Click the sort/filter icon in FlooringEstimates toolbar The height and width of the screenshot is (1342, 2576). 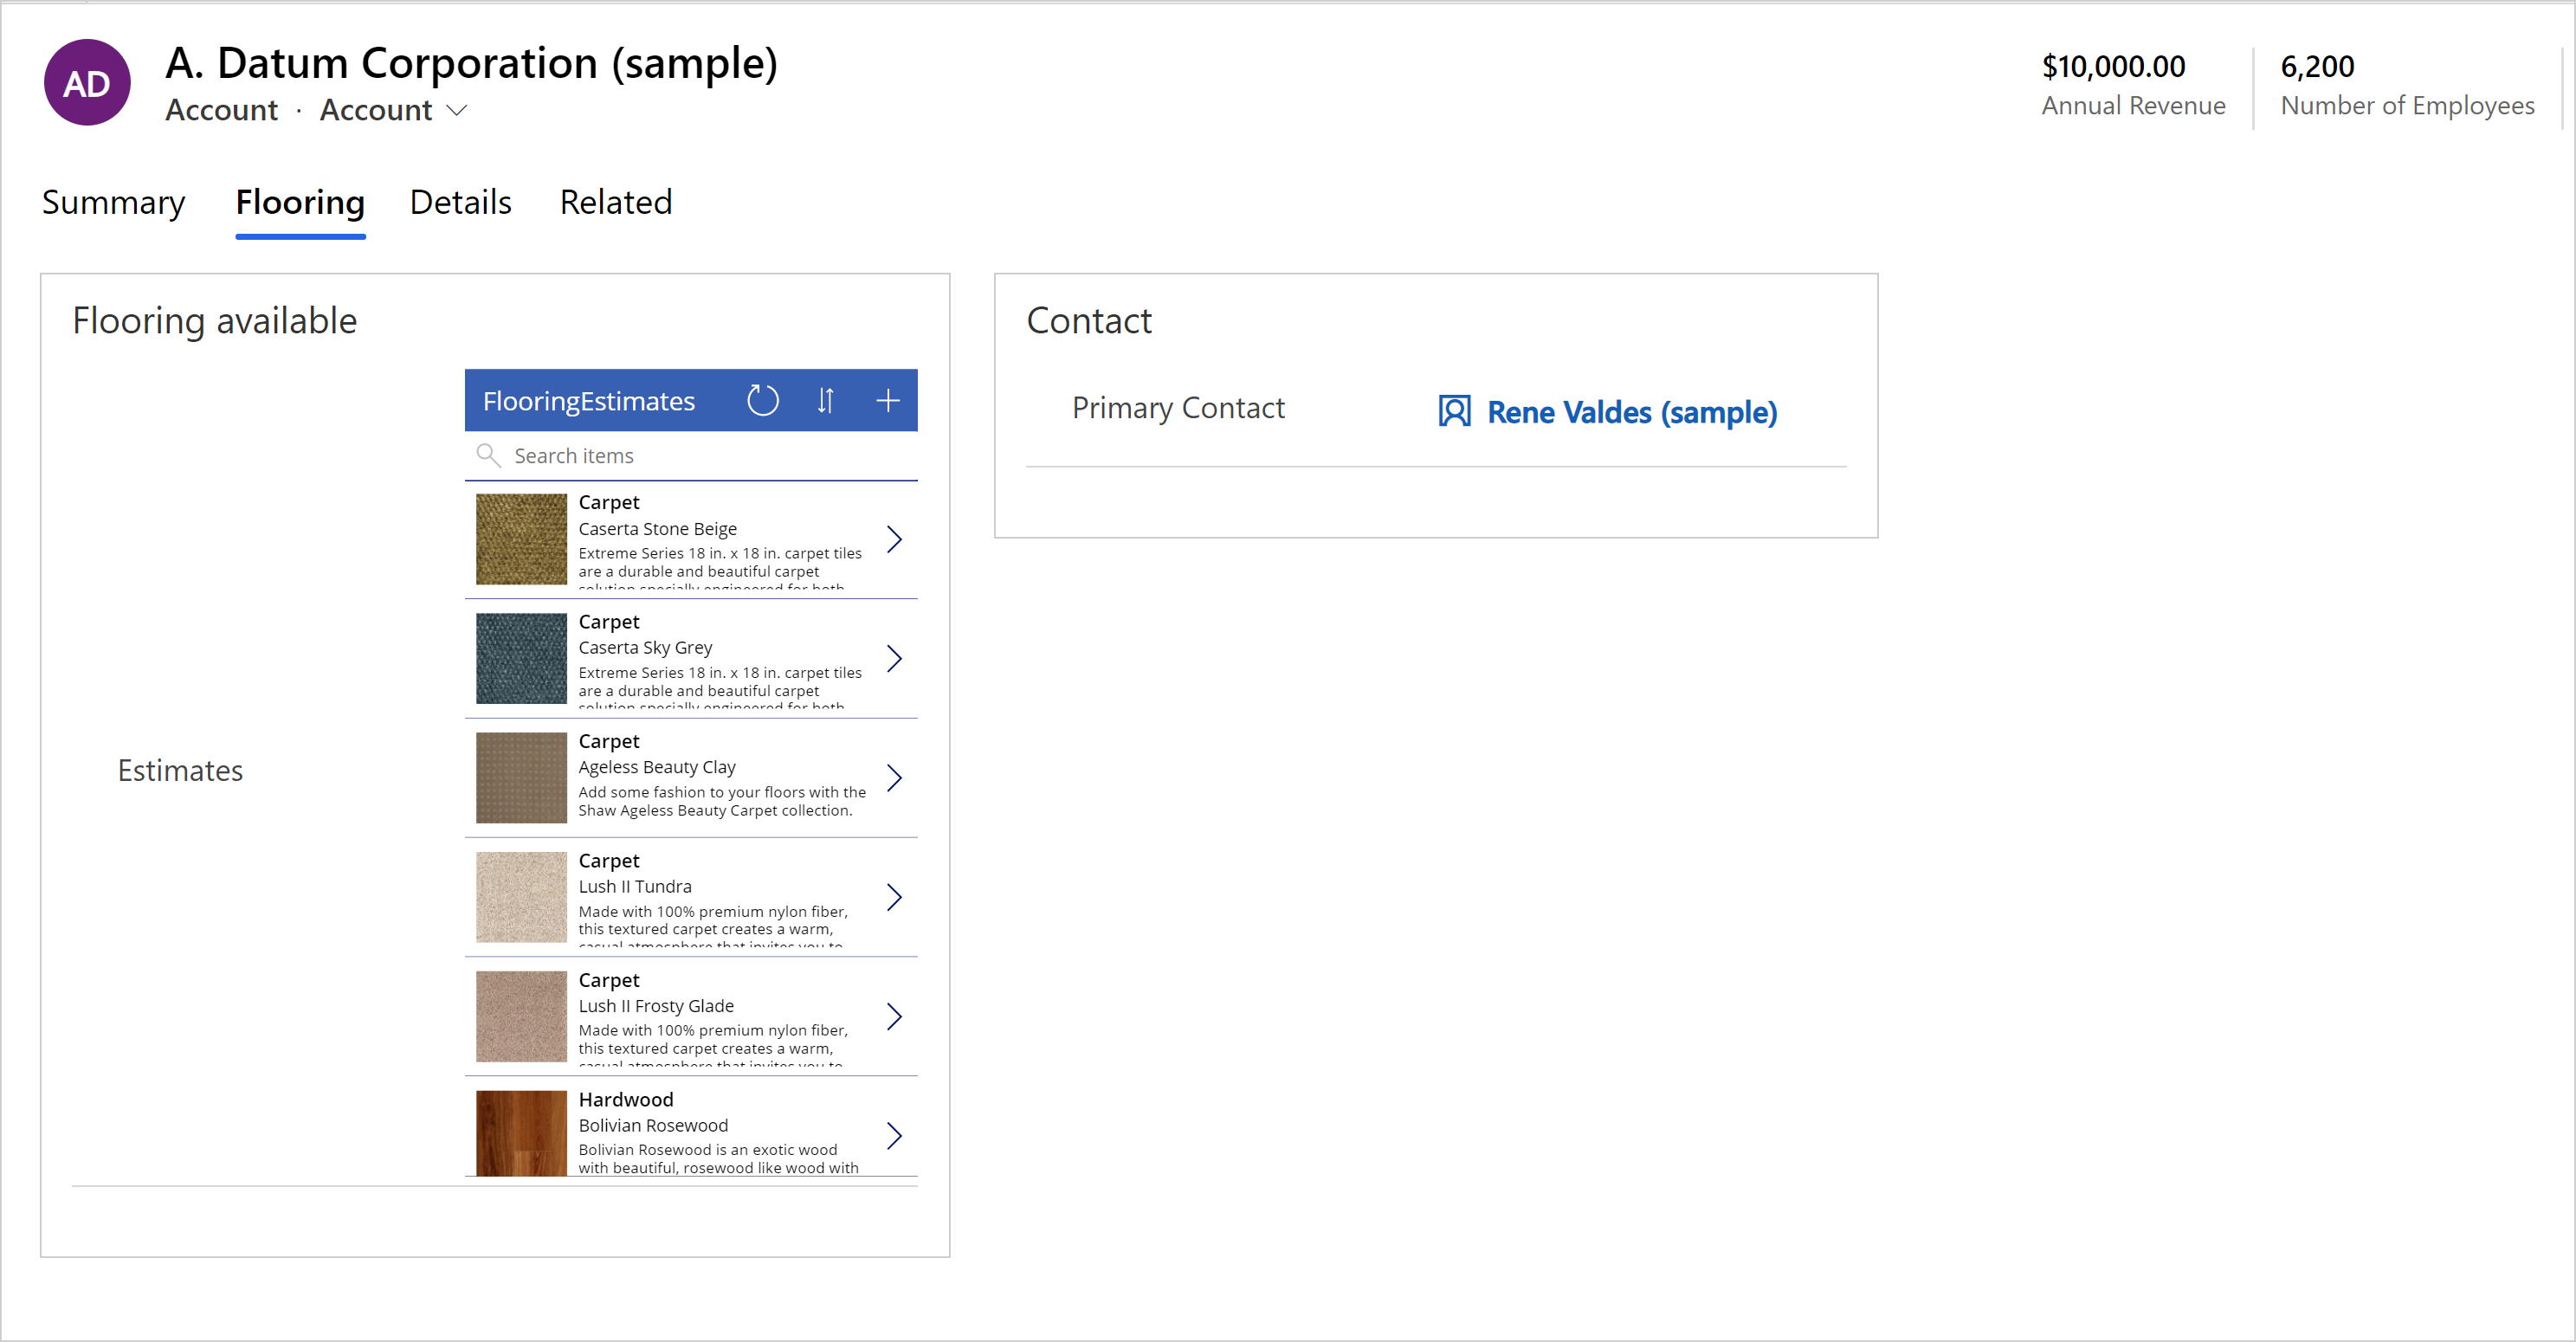tap(826, 398)
